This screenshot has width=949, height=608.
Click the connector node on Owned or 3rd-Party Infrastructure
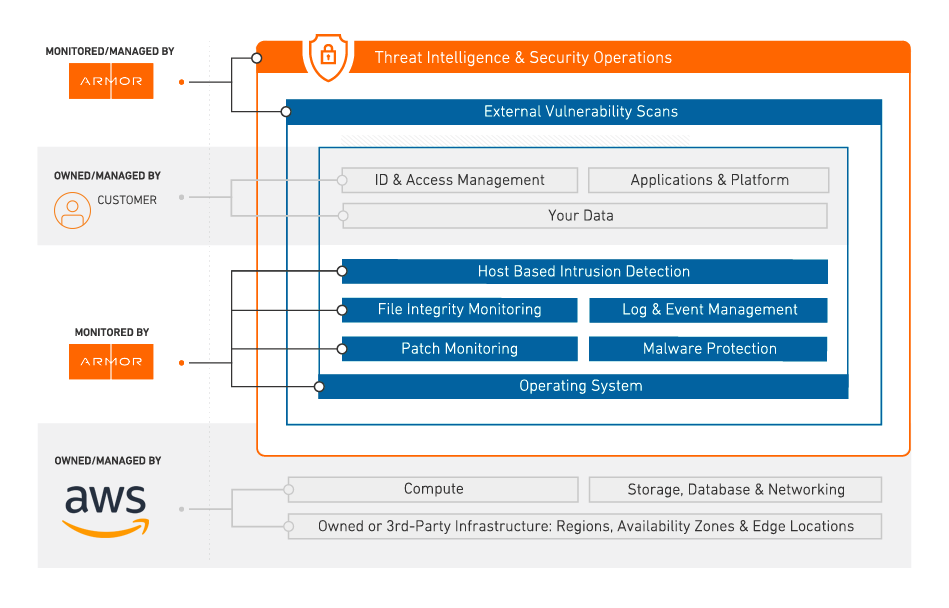click(x=289, y=526)
